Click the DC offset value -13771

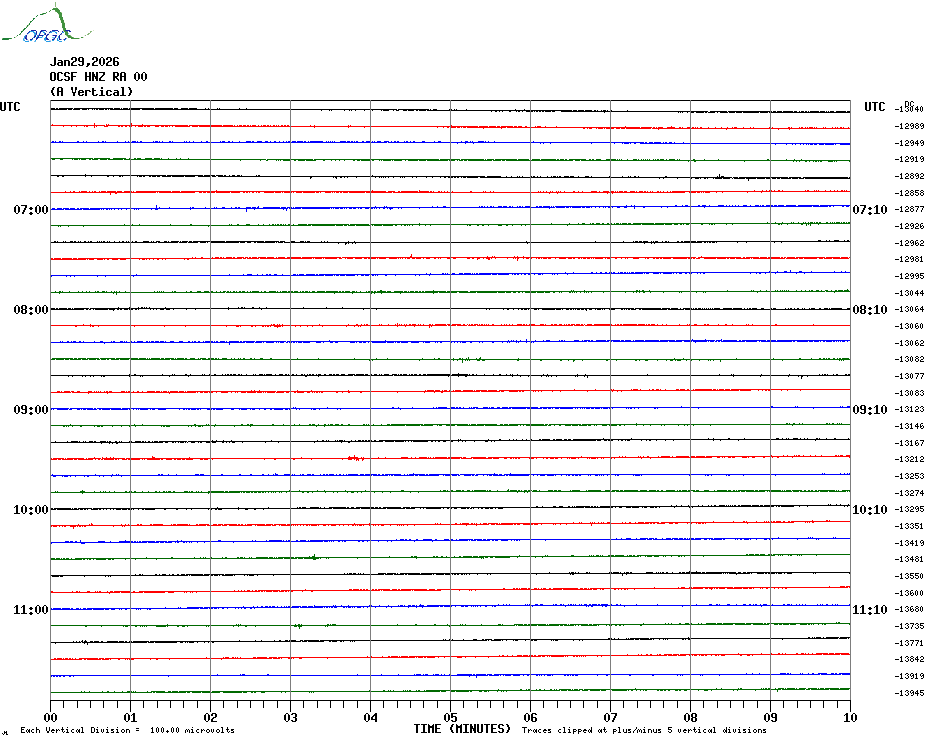click(909, 643)
